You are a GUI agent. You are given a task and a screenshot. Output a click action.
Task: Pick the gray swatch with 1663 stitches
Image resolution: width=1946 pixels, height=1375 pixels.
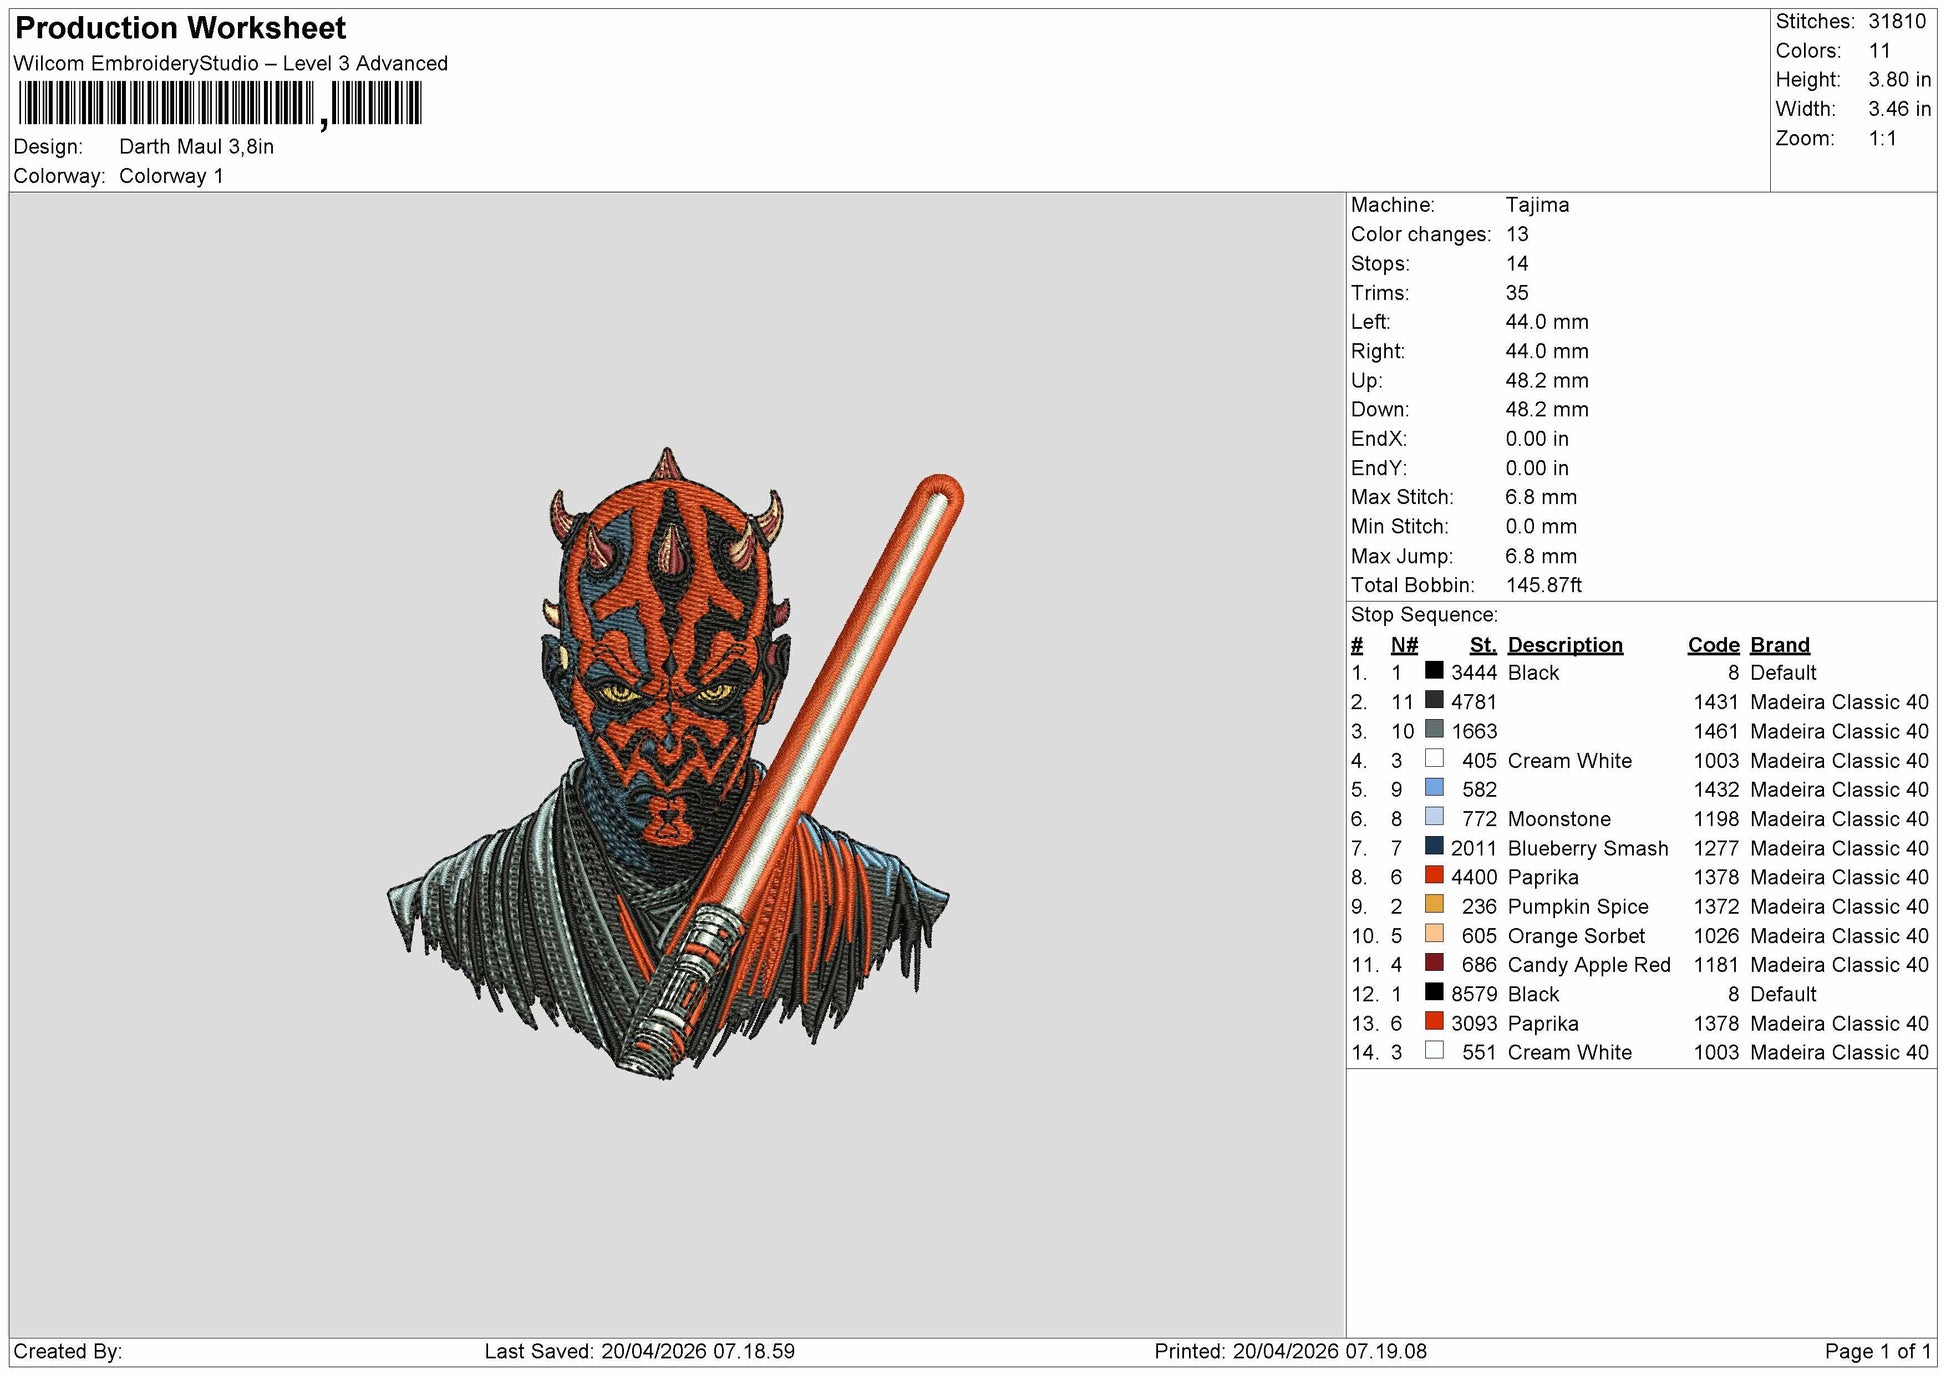[x=1434, y=729]
